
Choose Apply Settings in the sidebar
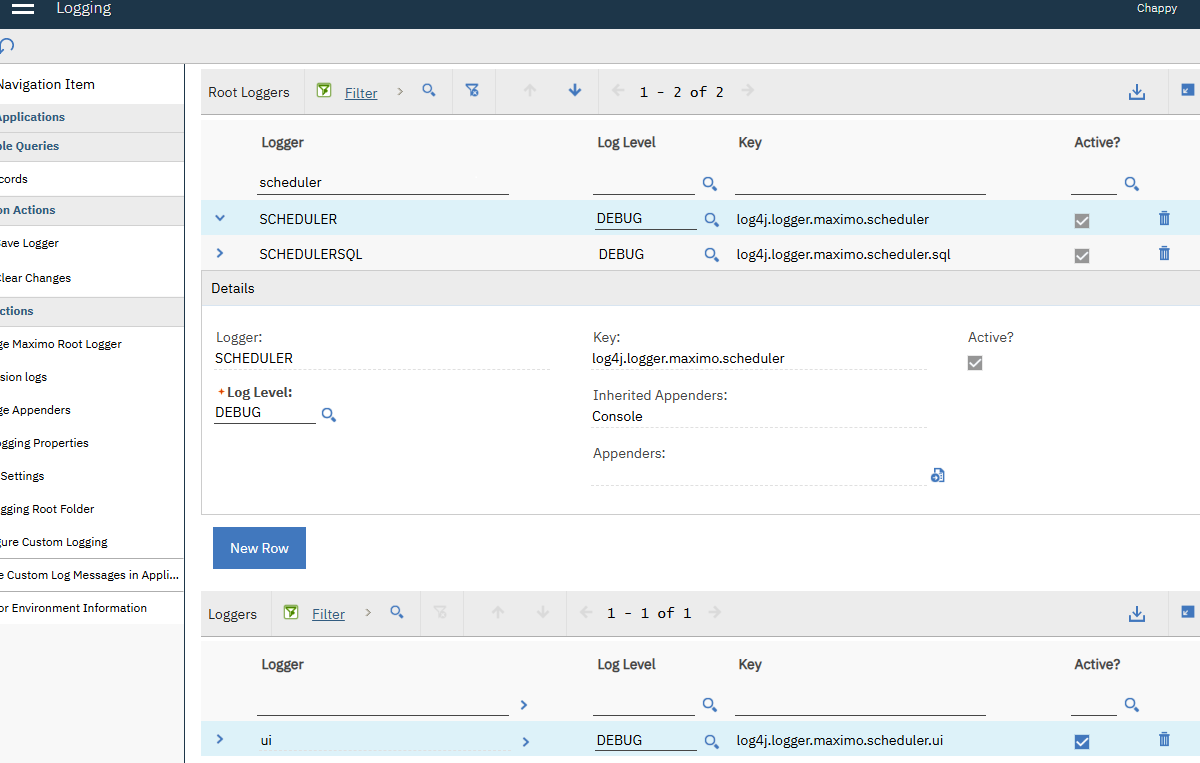click(x=22, y=476)
